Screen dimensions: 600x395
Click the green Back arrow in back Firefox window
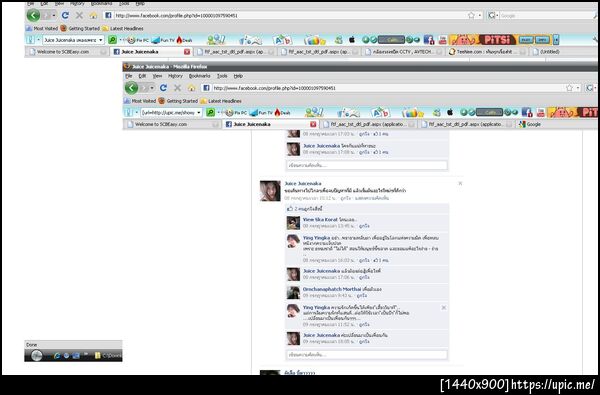pos(33,15)
